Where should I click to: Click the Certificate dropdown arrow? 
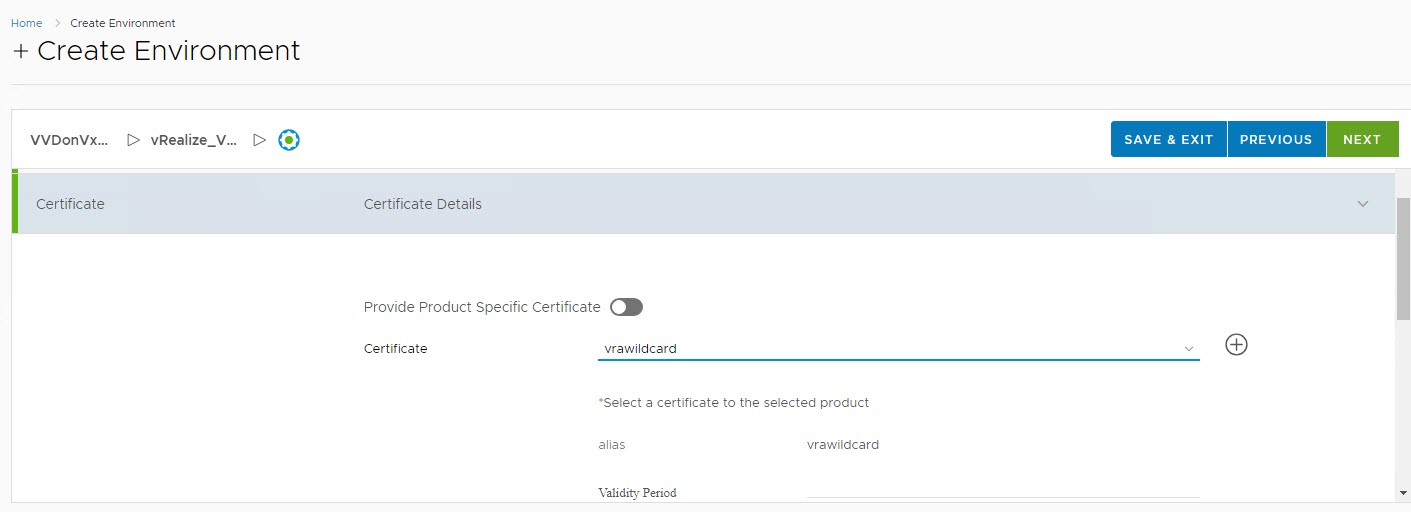(1189, 349)
